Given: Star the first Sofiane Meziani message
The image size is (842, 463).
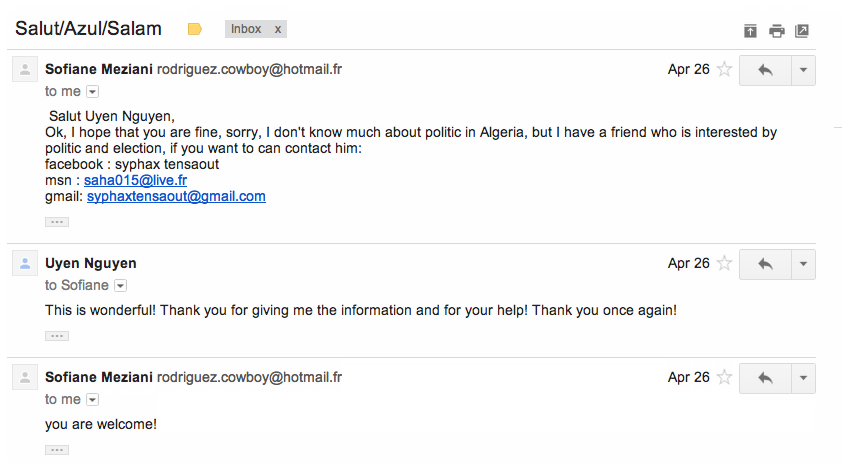Looking at the screenshot, I should pyautogui.click(x=725, y=70).
